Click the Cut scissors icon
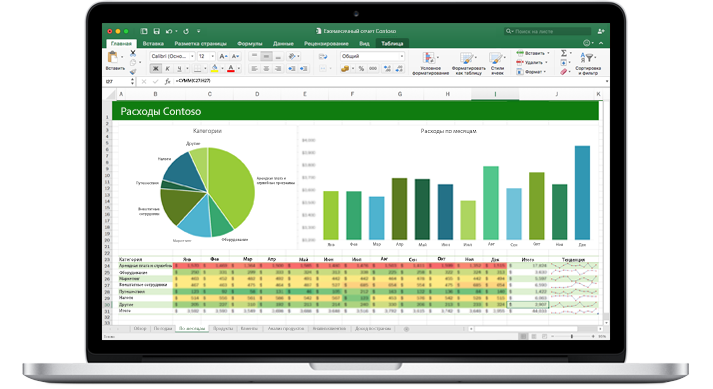713x389 pixels. (133, 53)
